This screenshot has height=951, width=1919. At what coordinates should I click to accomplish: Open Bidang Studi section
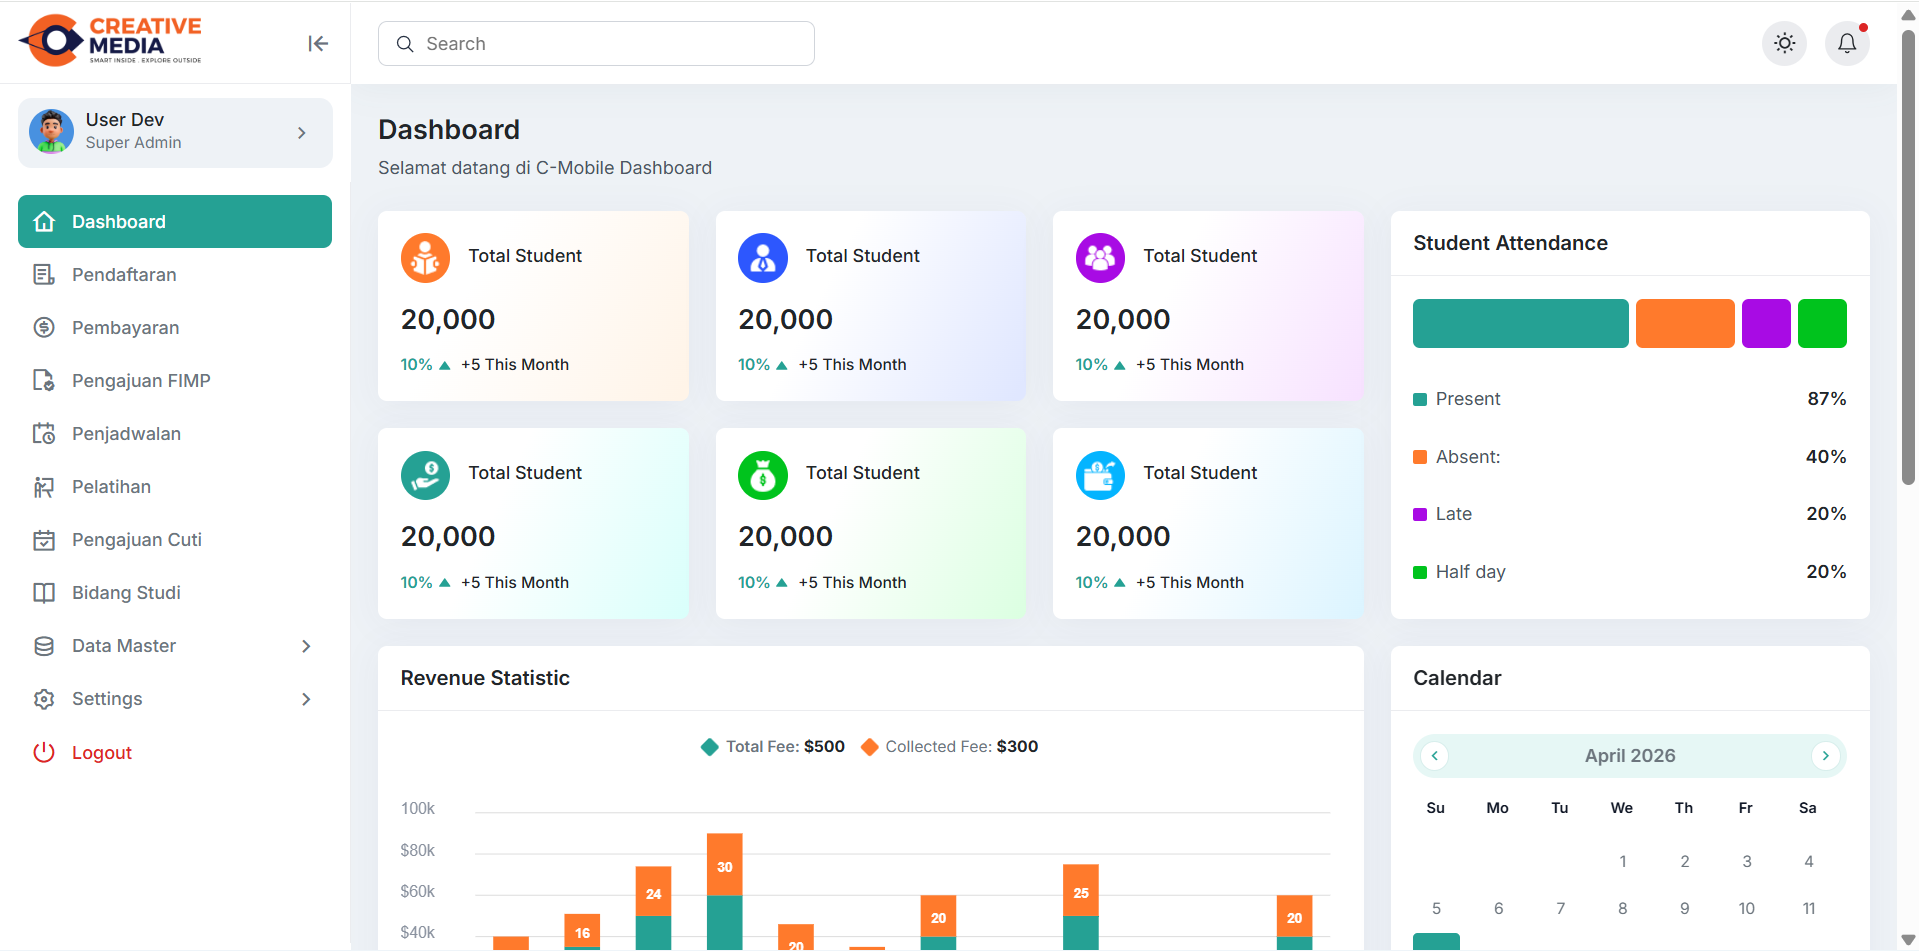pyautogui.click(x=175, y=593)
